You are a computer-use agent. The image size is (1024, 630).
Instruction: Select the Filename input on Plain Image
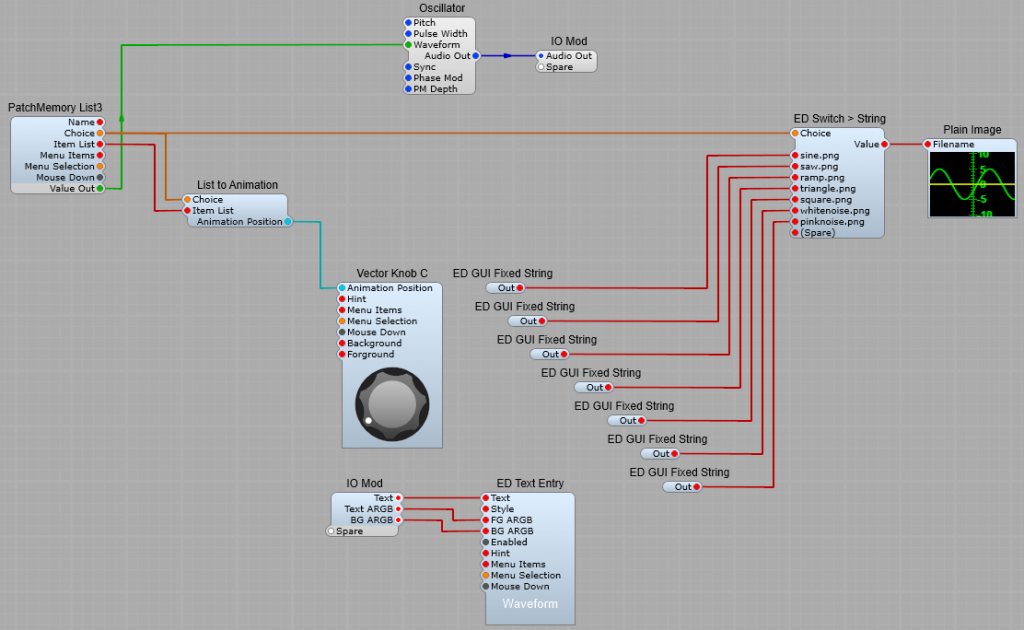click(930, 143)
